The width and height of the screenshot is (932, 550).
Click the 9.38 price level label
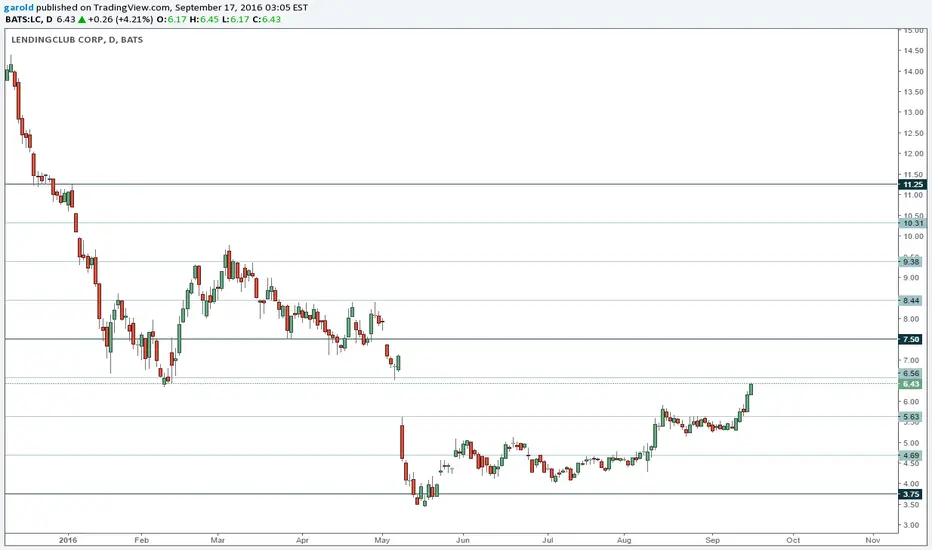coord(912,262)
